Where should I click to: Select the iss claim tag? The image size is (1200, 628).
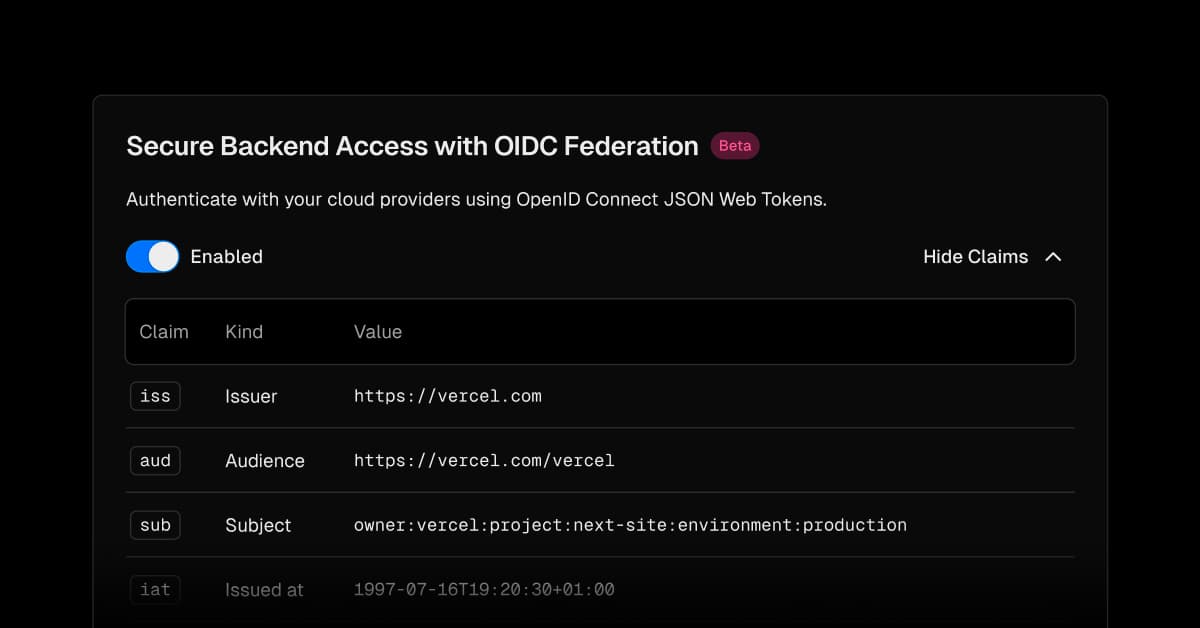[x=155, y=396]
